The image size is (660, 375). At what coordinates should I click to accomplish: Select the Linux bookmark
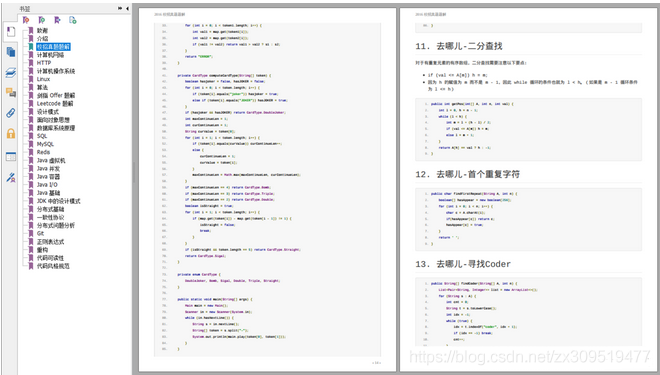pos(43,79)
